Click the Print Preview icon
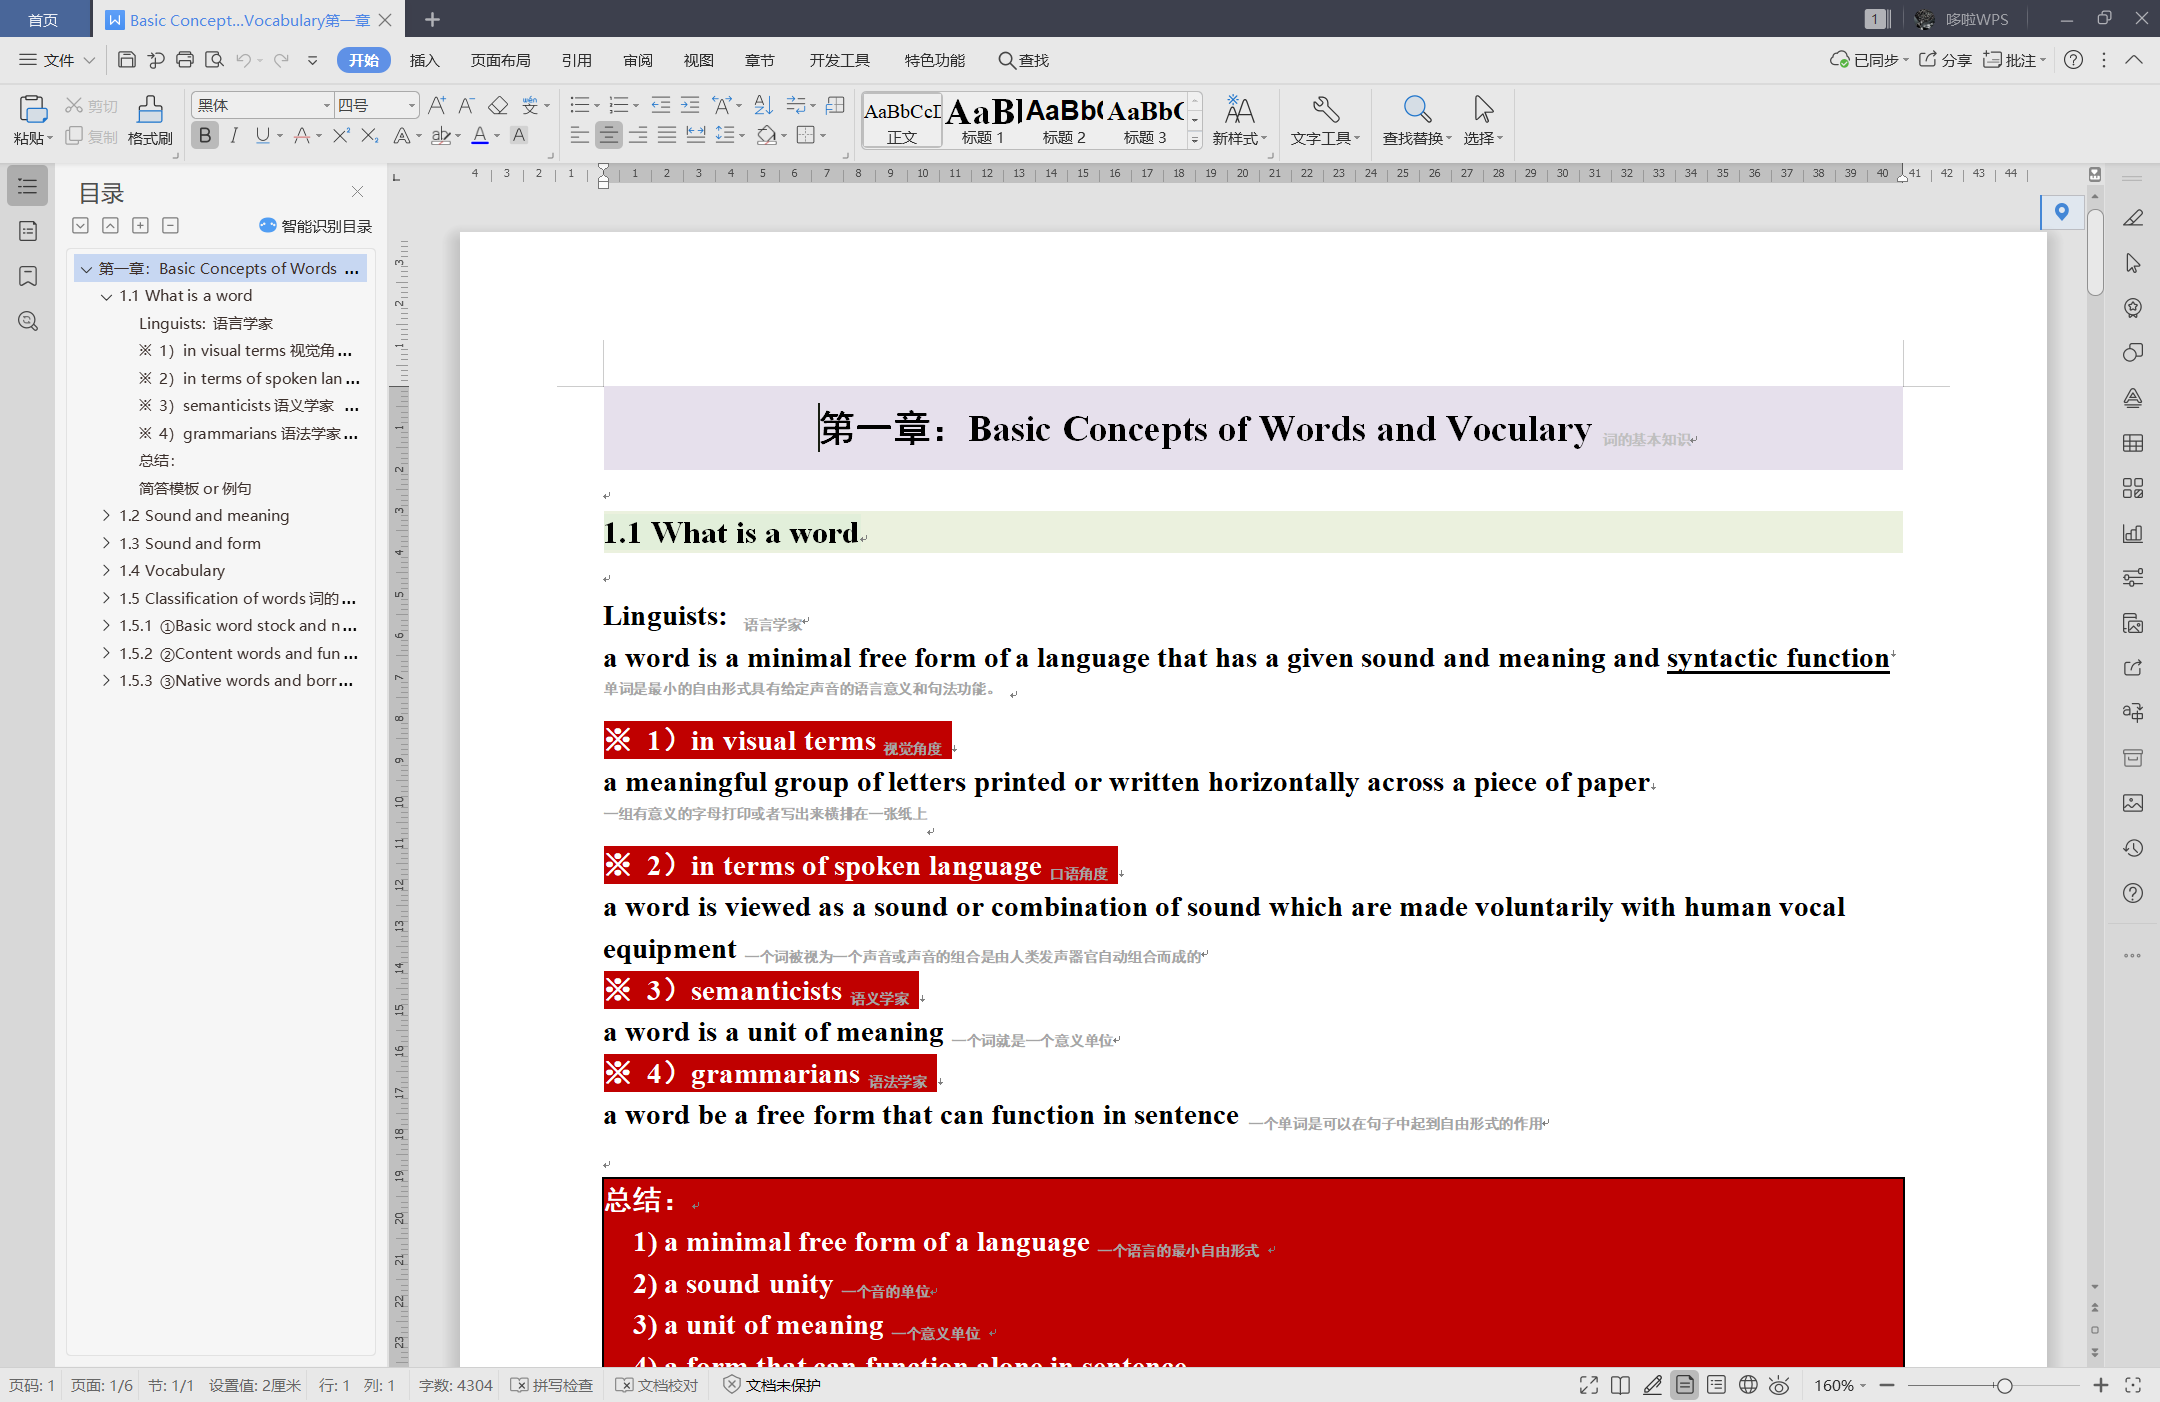2160x1402 pixels. (x=214, y=60)
